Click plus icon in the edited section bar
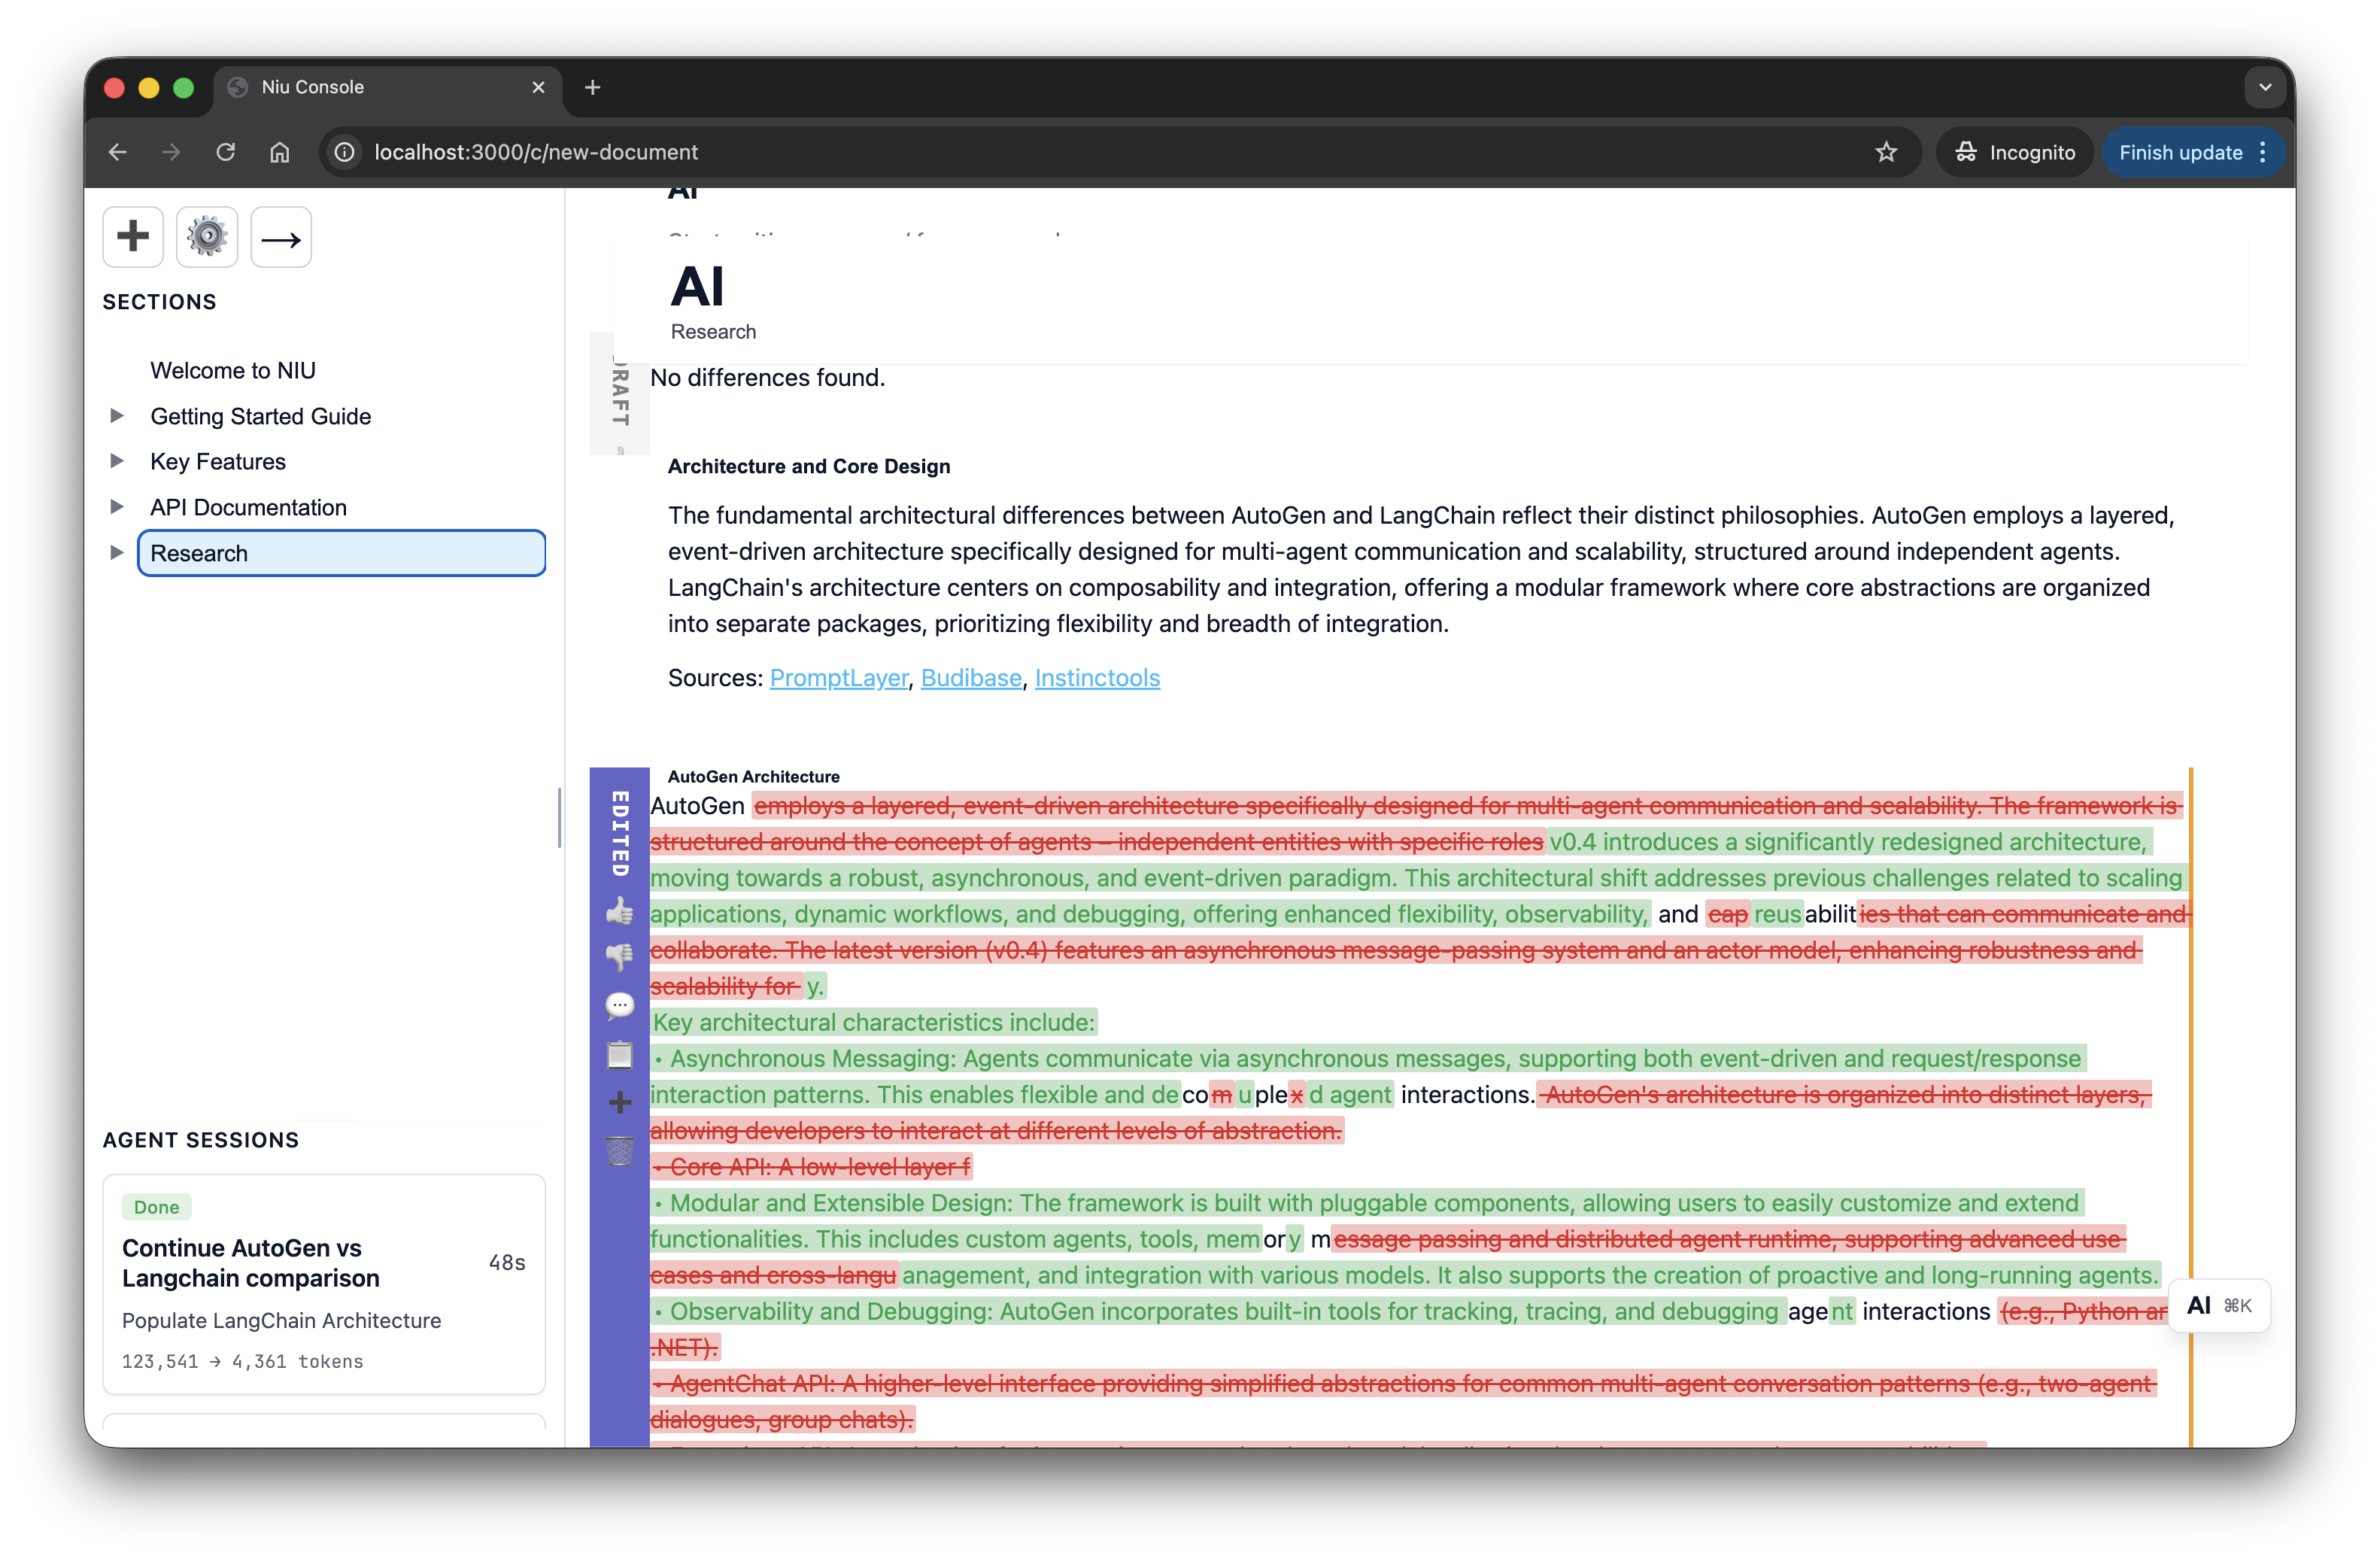 [x=620, y=1102]
